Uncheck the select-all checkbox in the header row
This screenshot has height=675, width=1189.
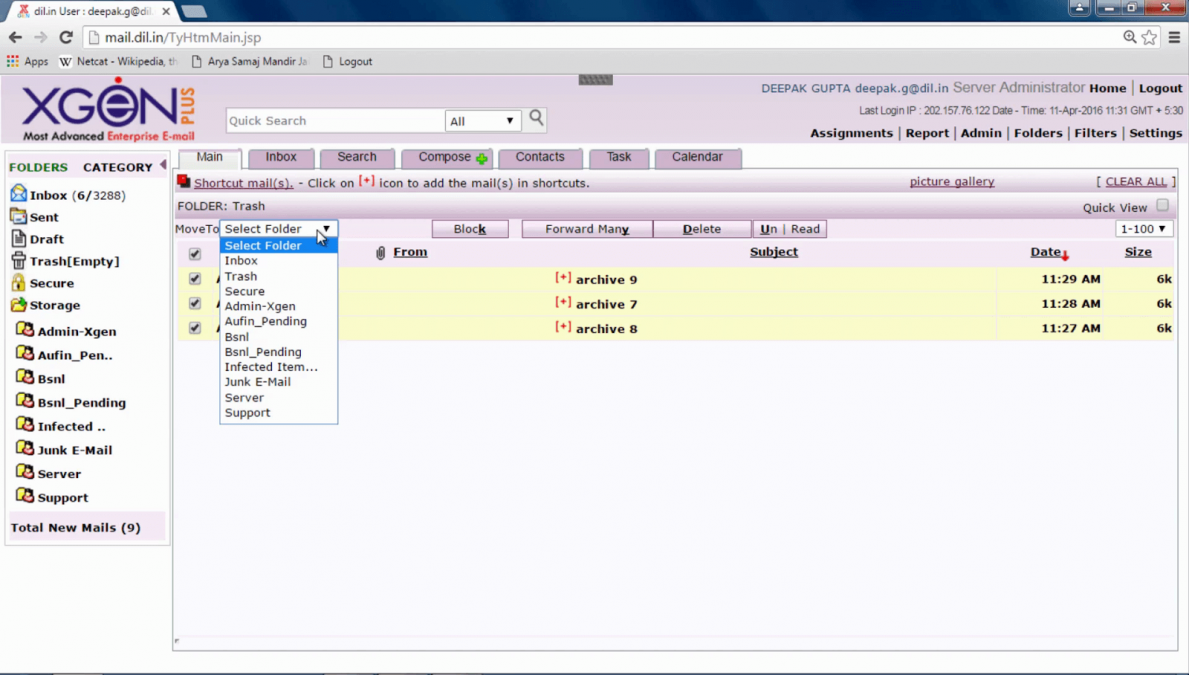click(194, 253)
